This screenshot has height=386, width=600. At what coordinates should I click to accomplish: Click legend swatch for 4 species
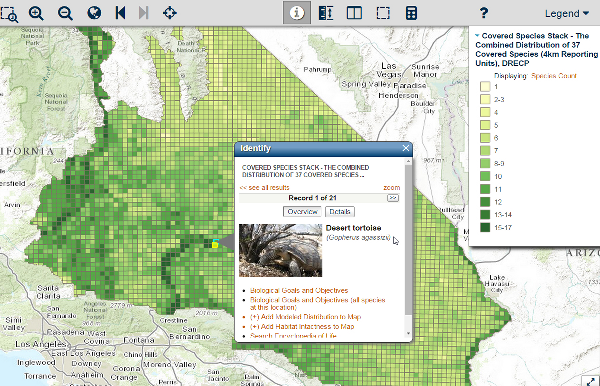click(x=485, y=112)
